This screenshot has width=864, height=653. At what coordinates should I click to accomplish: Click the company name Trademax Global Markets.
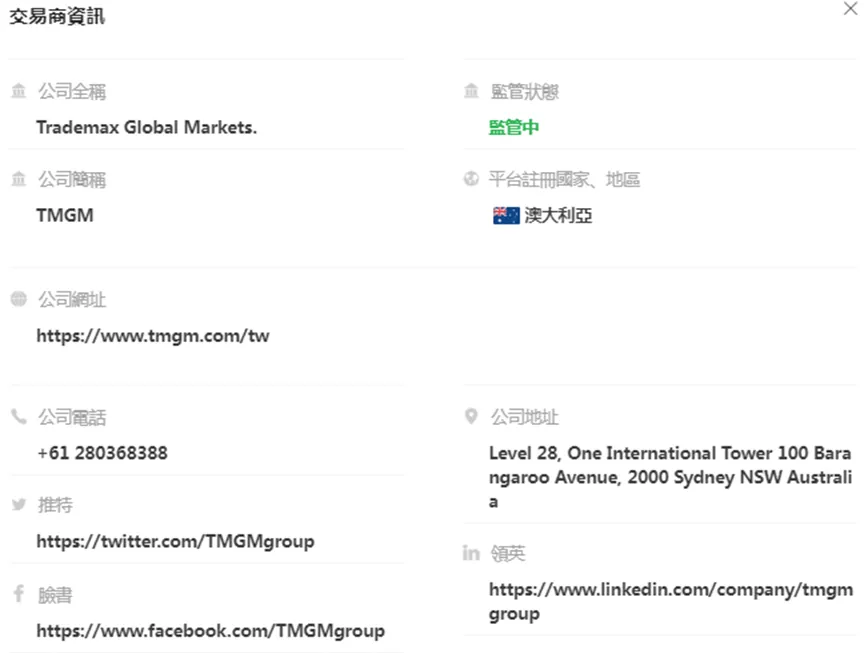coord(147,127)
